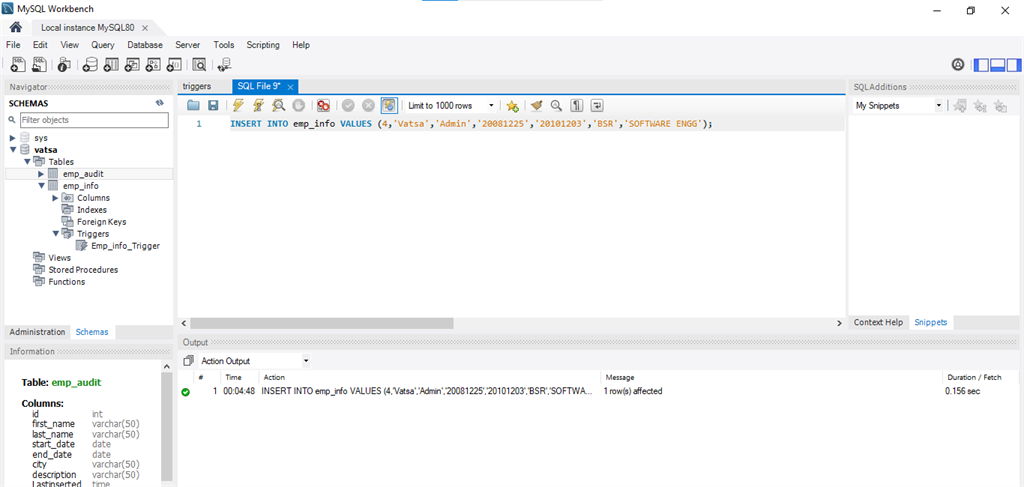Open Workbench home screen icon
1024x487 pixels.
click(x=16, y=27)
